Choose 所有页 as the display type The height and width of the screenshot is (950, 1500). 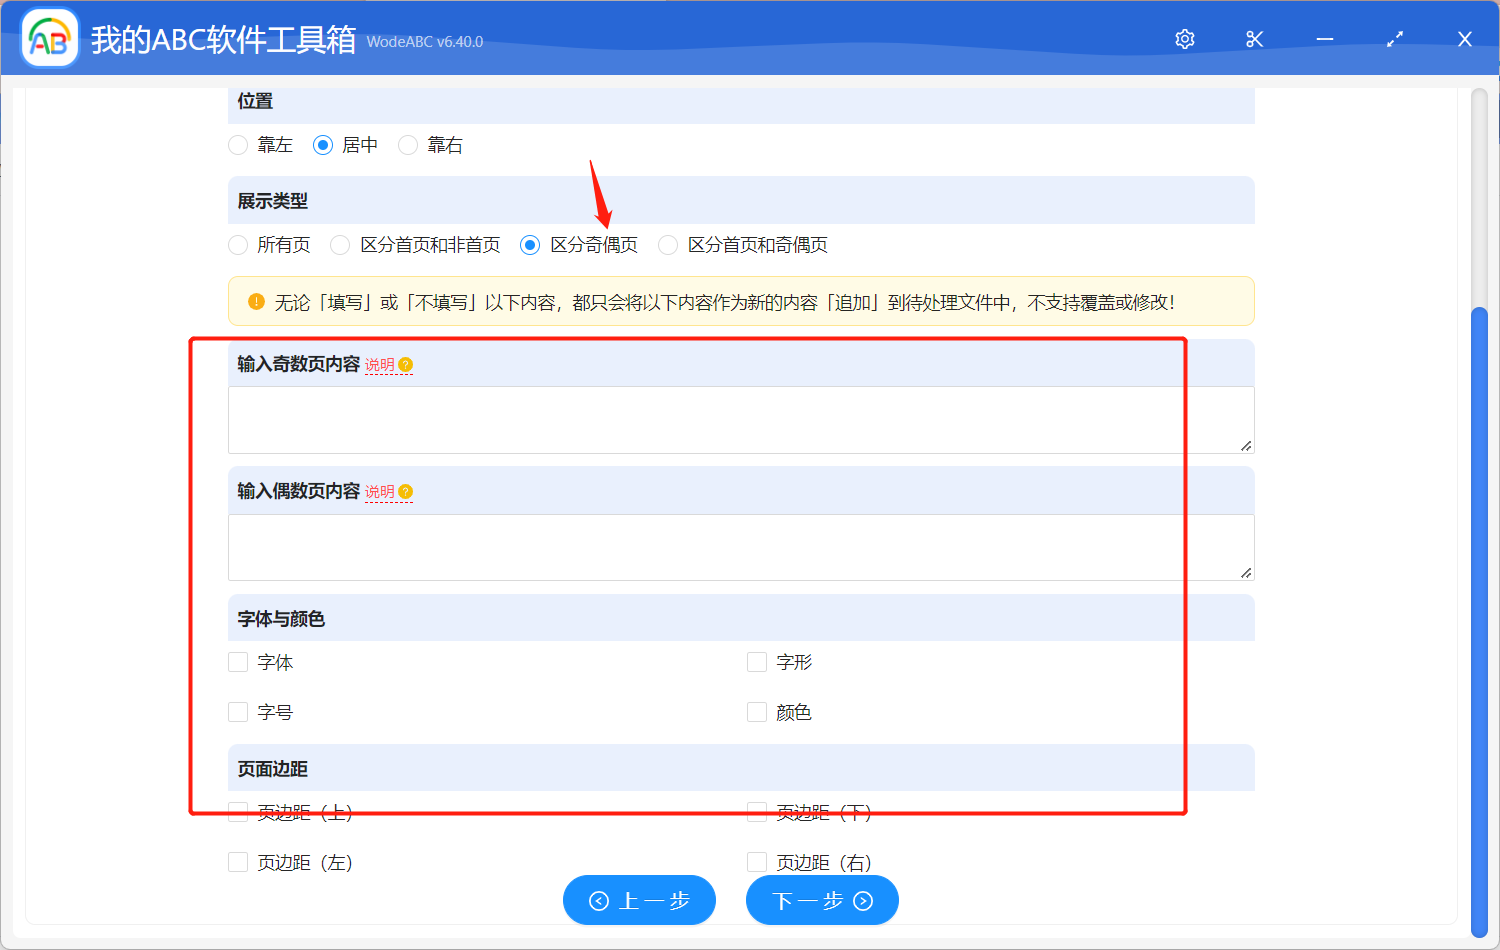[x=238, y=244]
